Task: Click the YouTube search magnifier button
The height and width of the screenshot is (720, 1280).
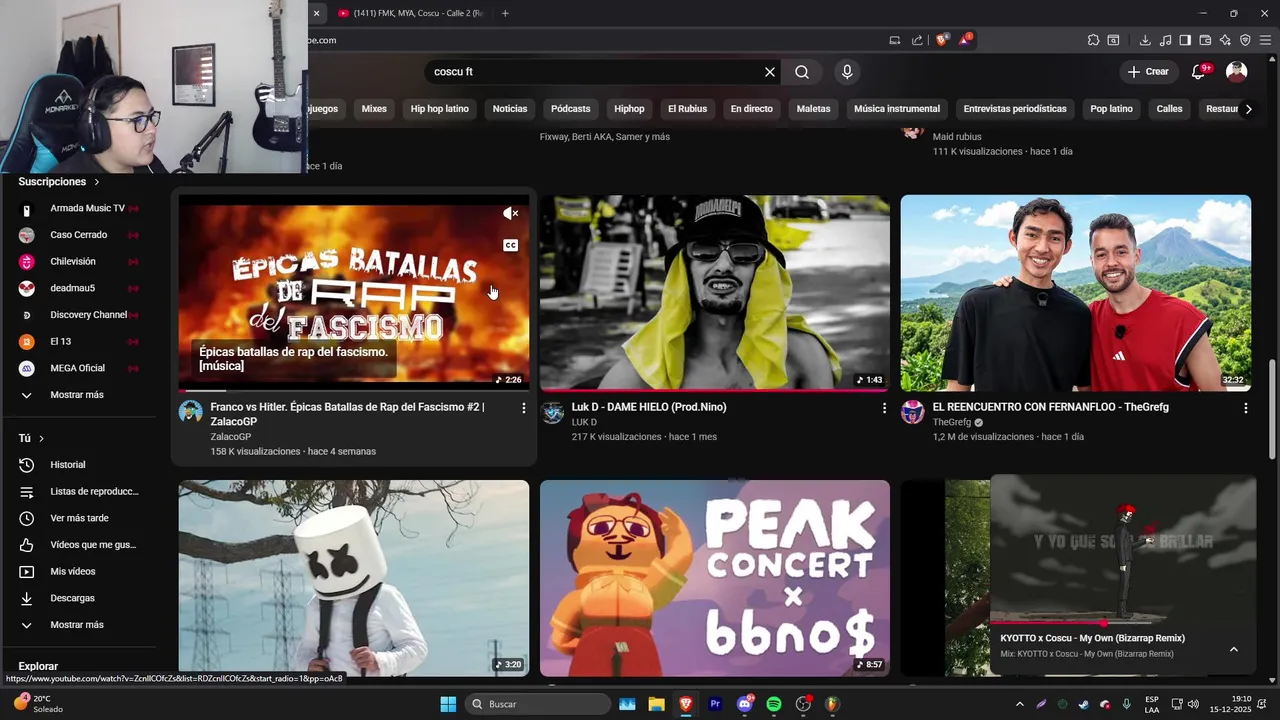Action: pos(802,72)
